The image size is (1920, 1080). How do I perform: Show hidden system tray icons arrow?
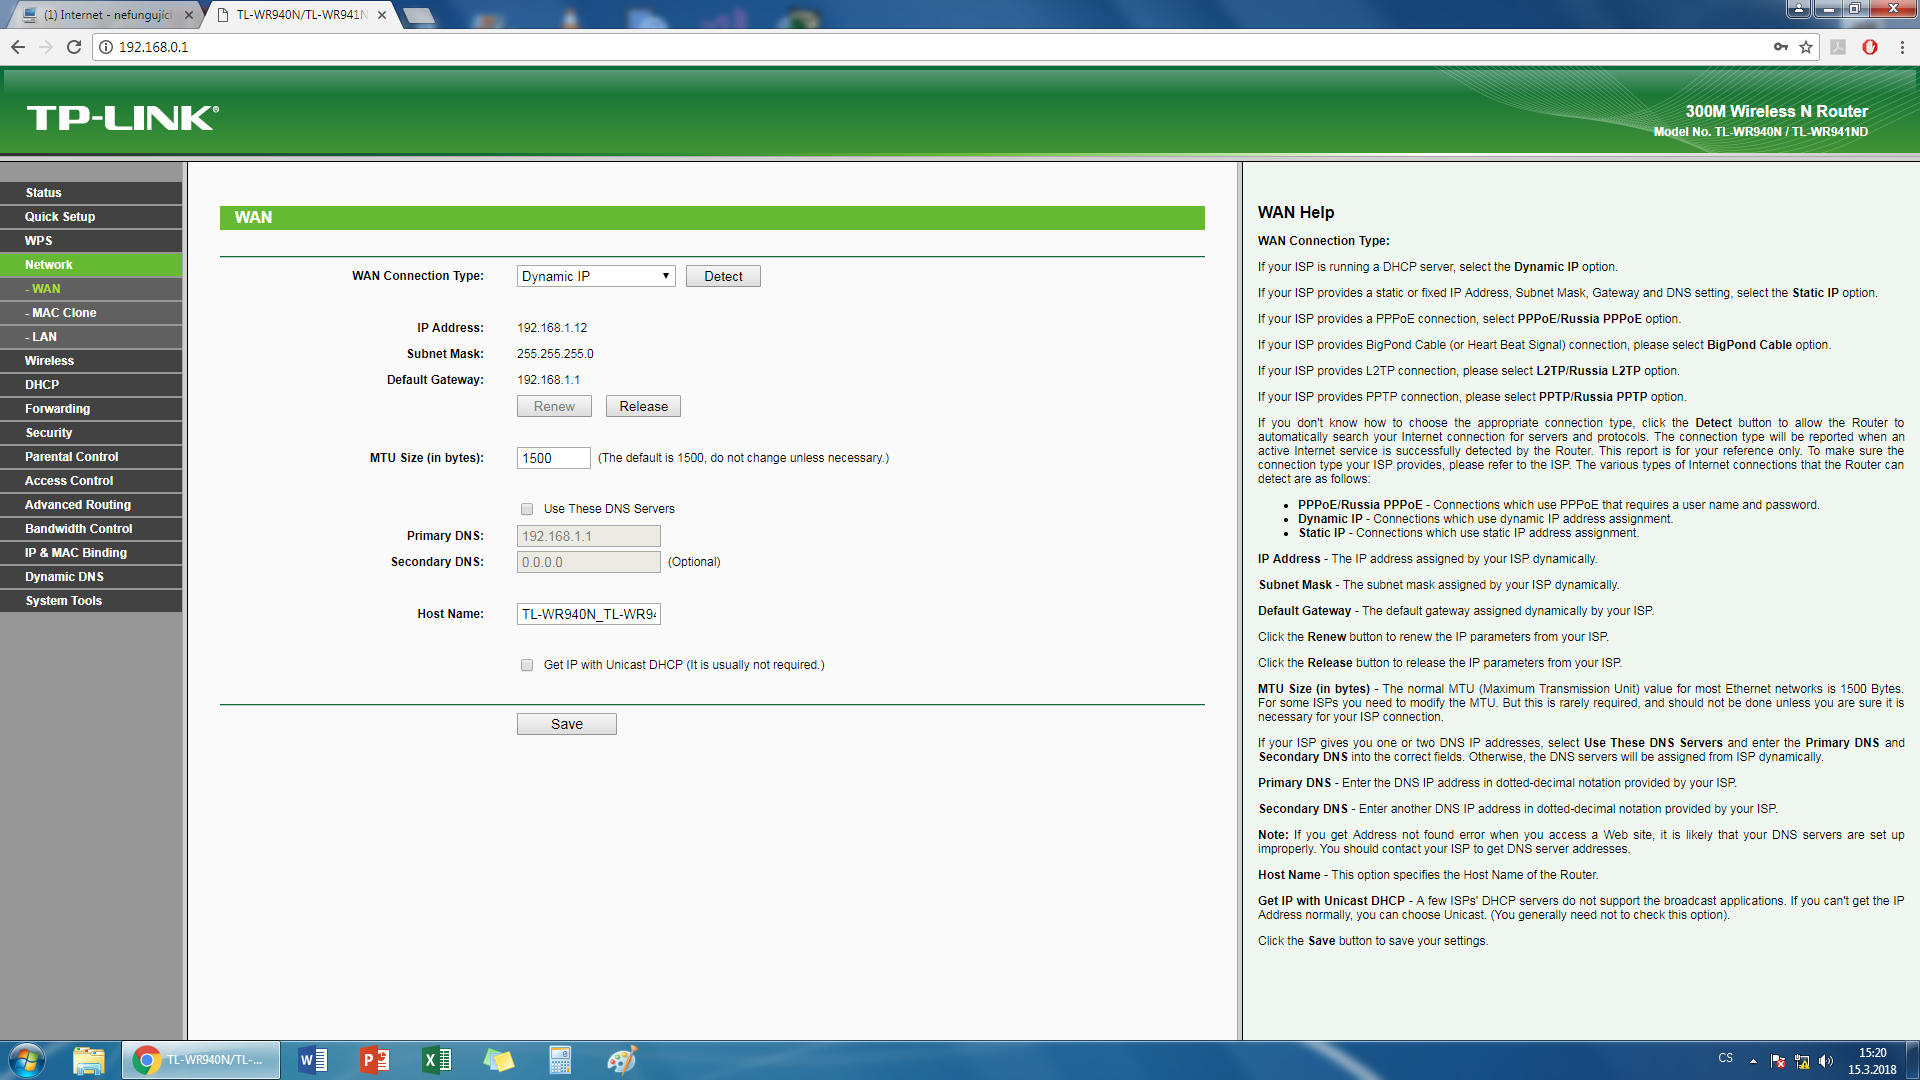pyautogui.click(x=1753, y=1061)
